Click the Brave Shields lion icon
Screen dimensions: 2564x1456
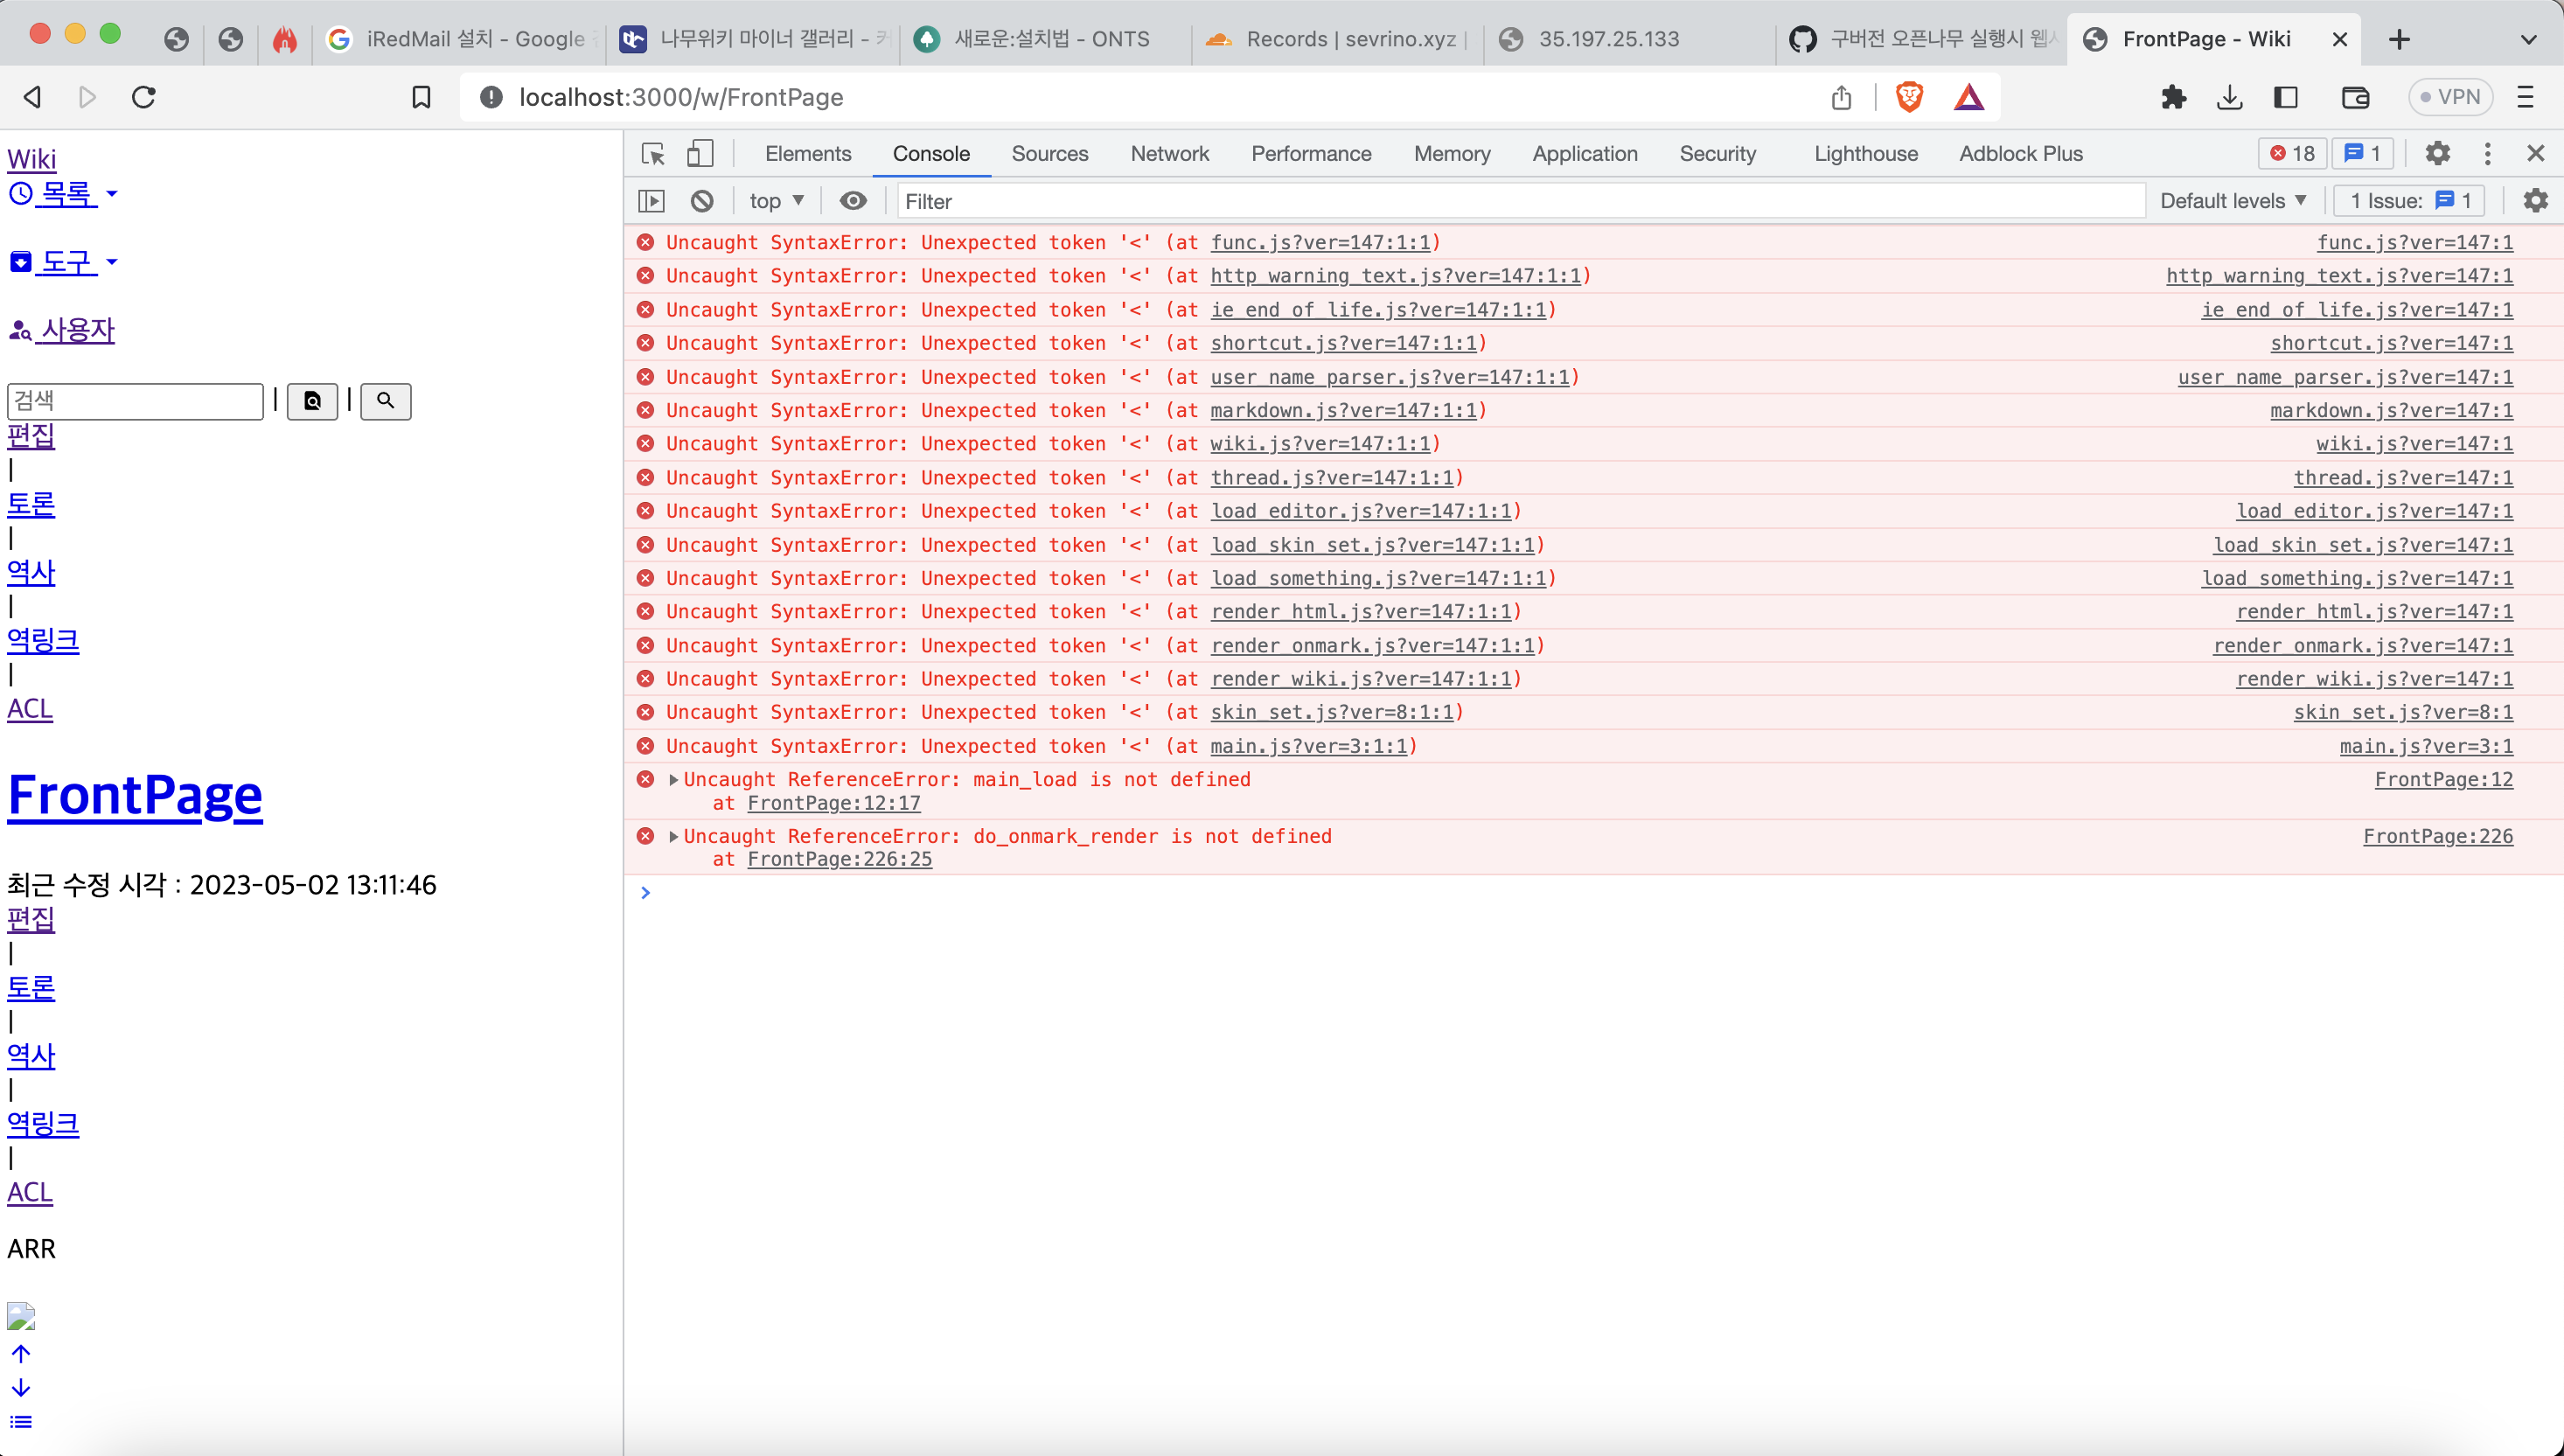pyautogui.click(x=1910, y=97)
